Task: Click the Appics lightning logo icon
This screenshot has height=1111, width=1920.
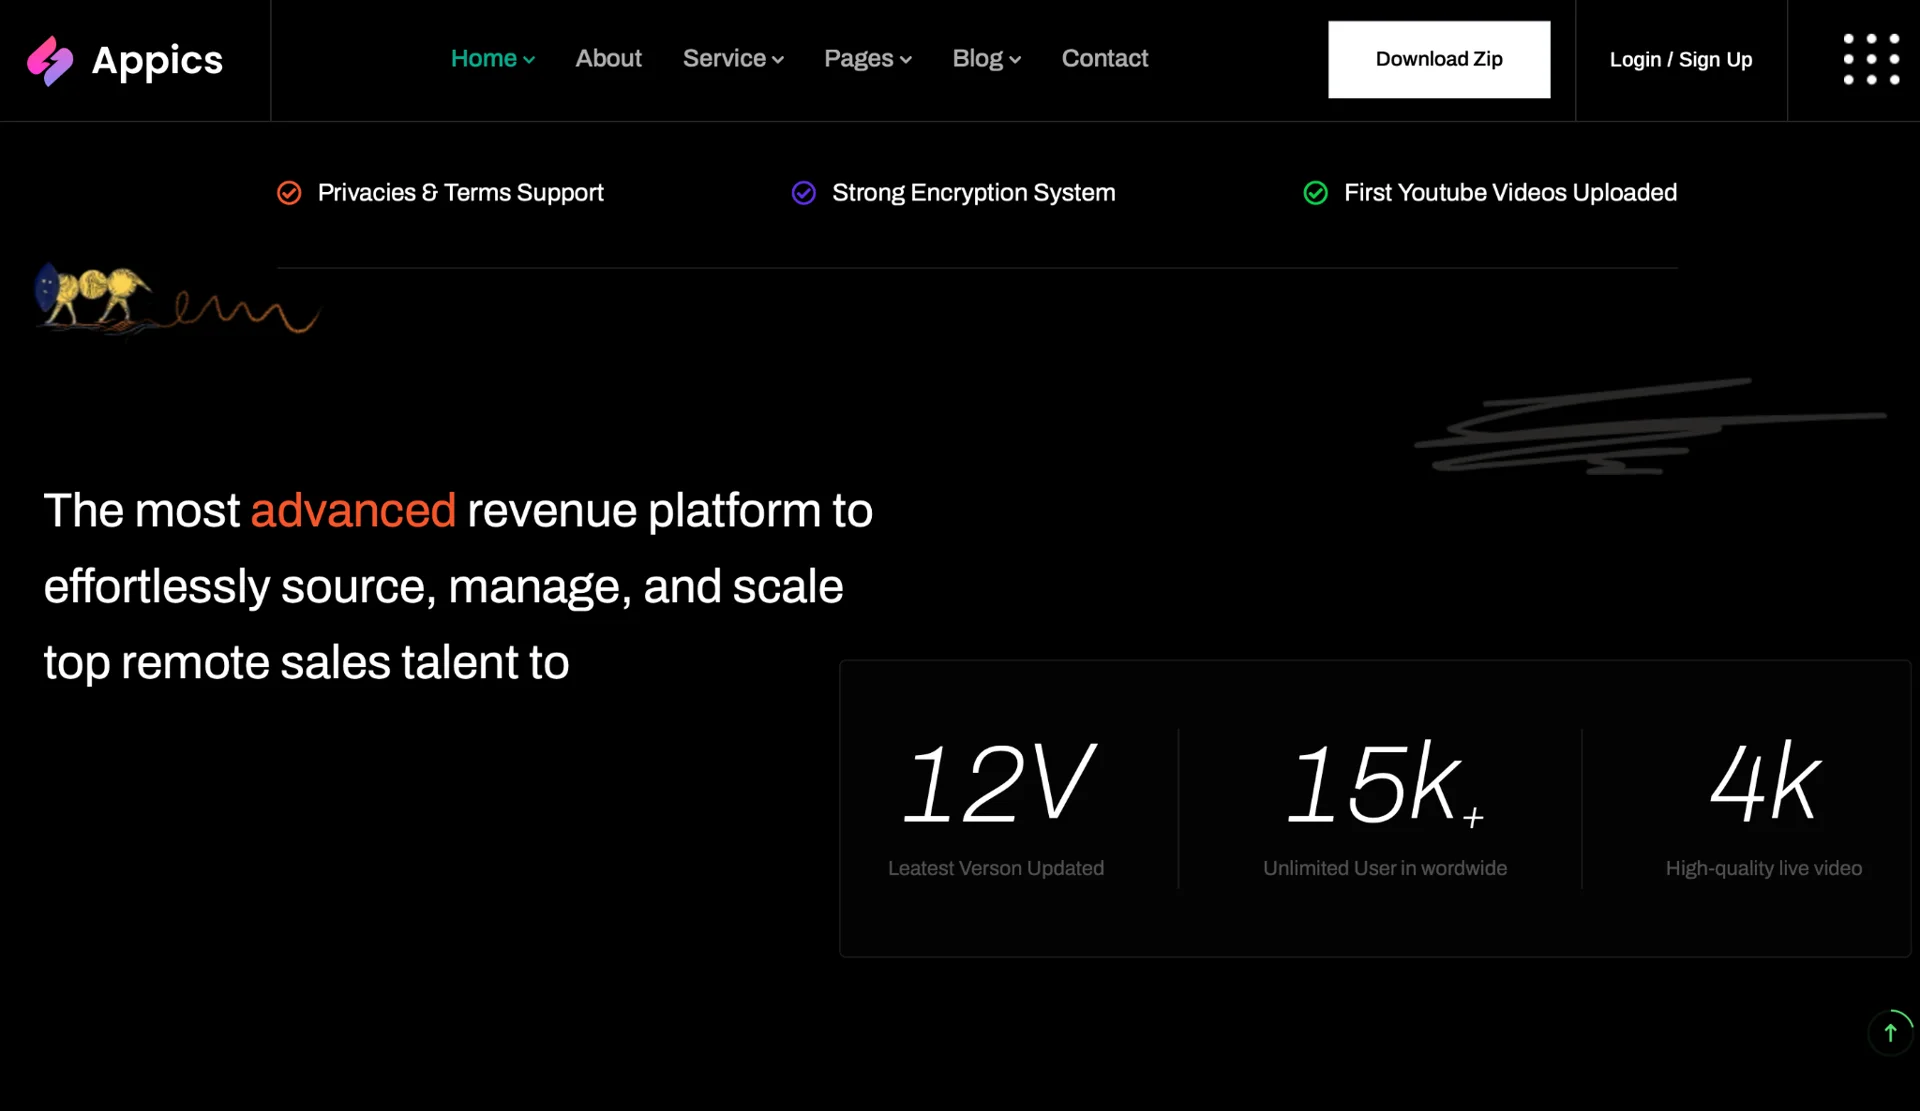Action: click(x=49, y=61)
